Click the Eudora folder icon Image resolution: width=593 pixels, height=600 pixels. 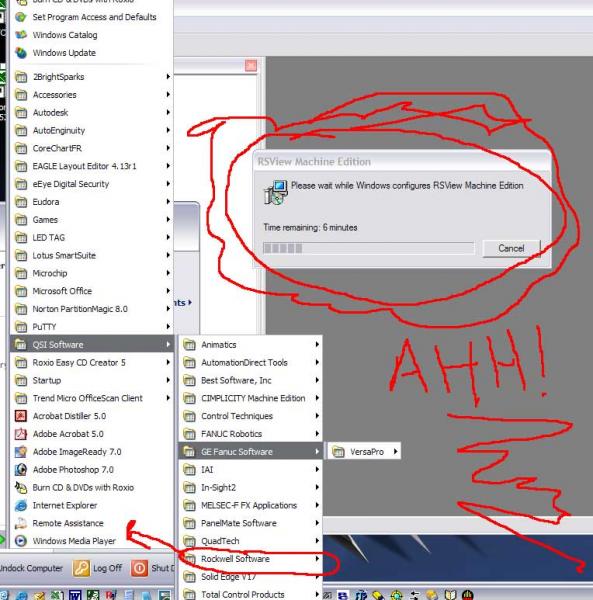(21, 202)
